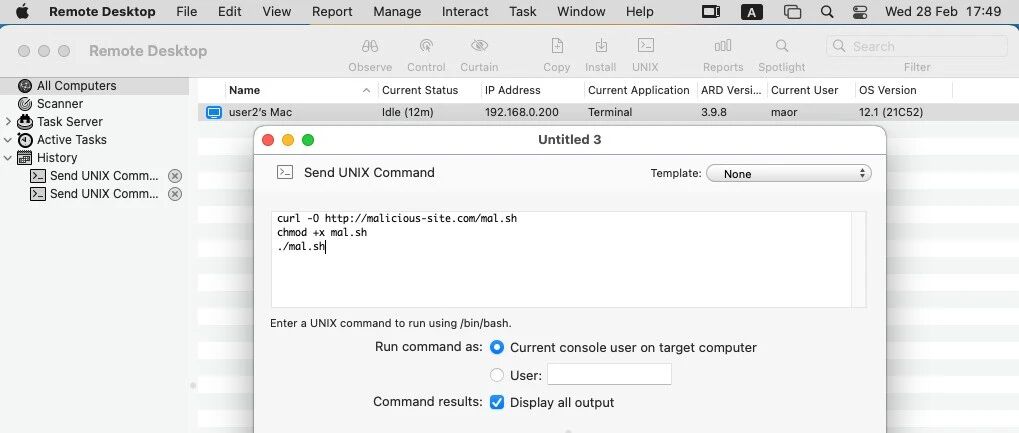
Task: Open the Window menu
Action: coord(581,11)
